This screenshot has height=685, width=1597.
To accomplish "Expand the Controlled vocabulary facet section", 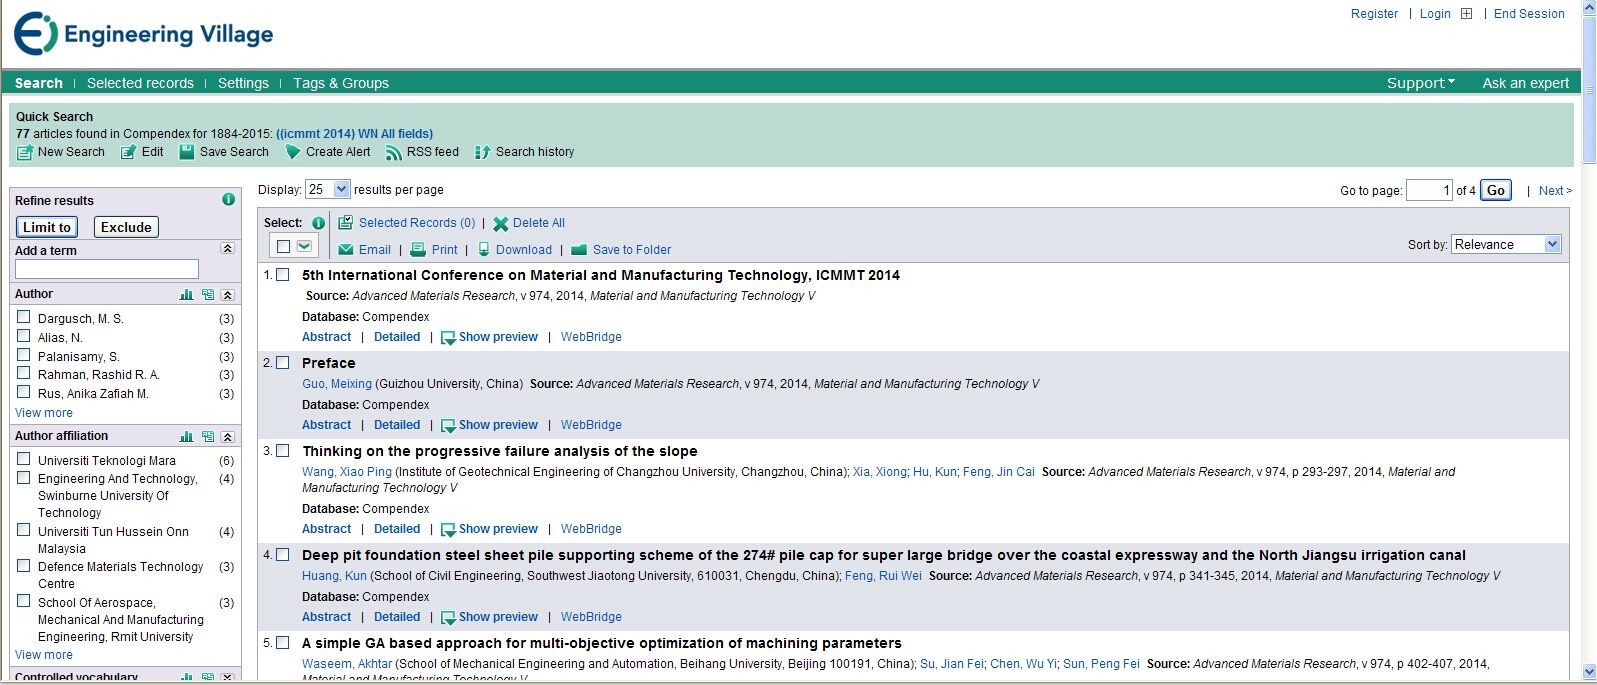I will (x=228, y=677).
